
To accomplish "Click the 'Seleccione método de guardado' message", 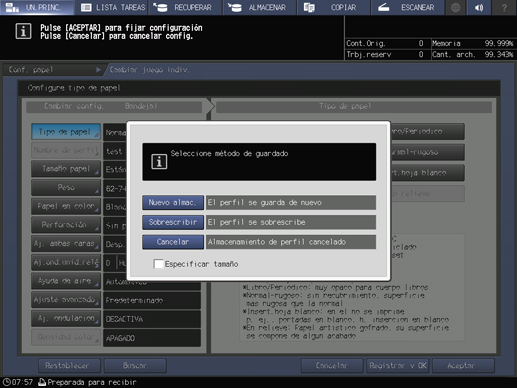I will [x=229, y=154].
